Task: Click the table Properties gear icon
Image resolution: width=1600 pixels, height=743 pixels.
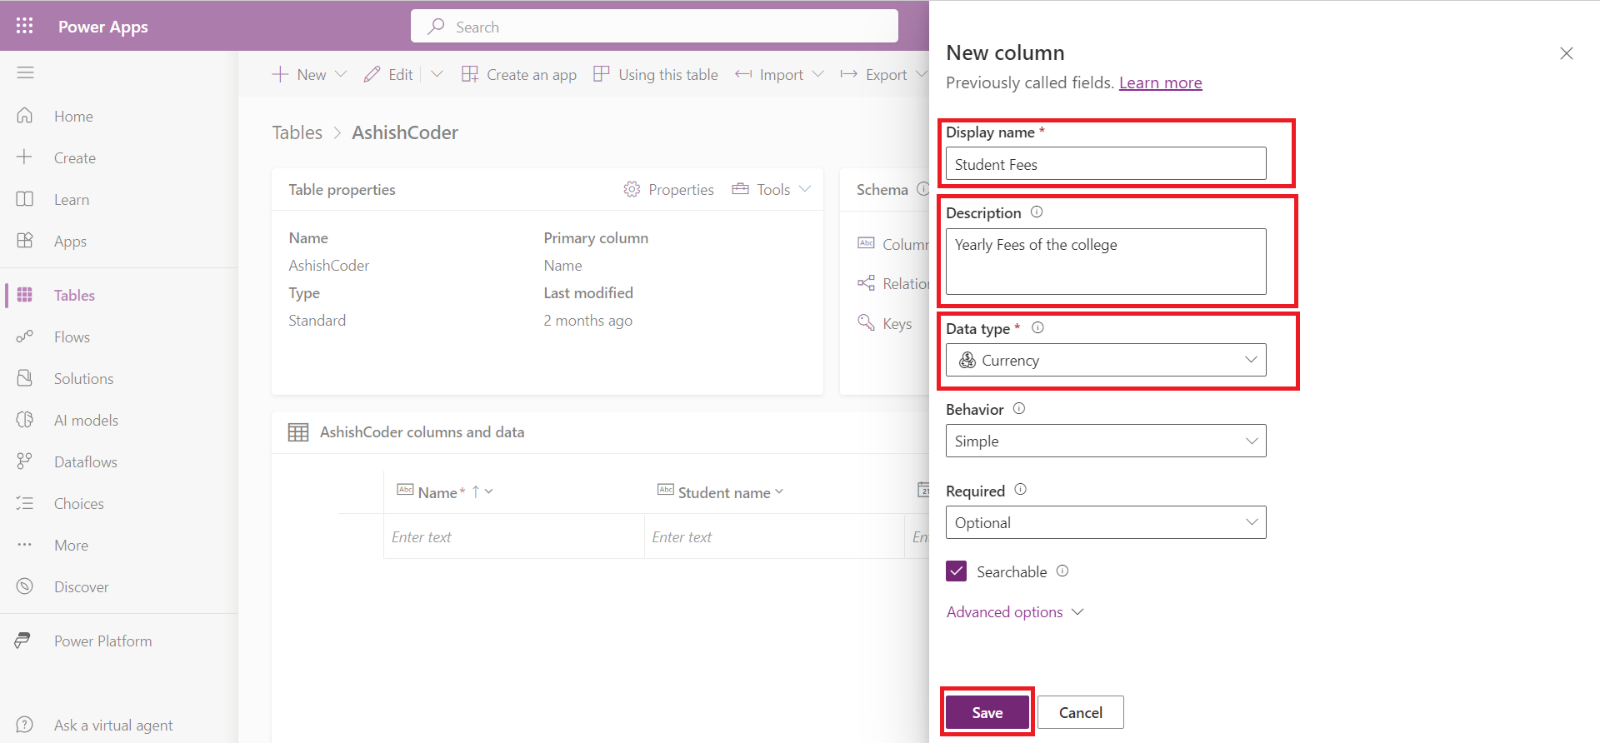Action: pyautogui.click(x=631, y=189)
